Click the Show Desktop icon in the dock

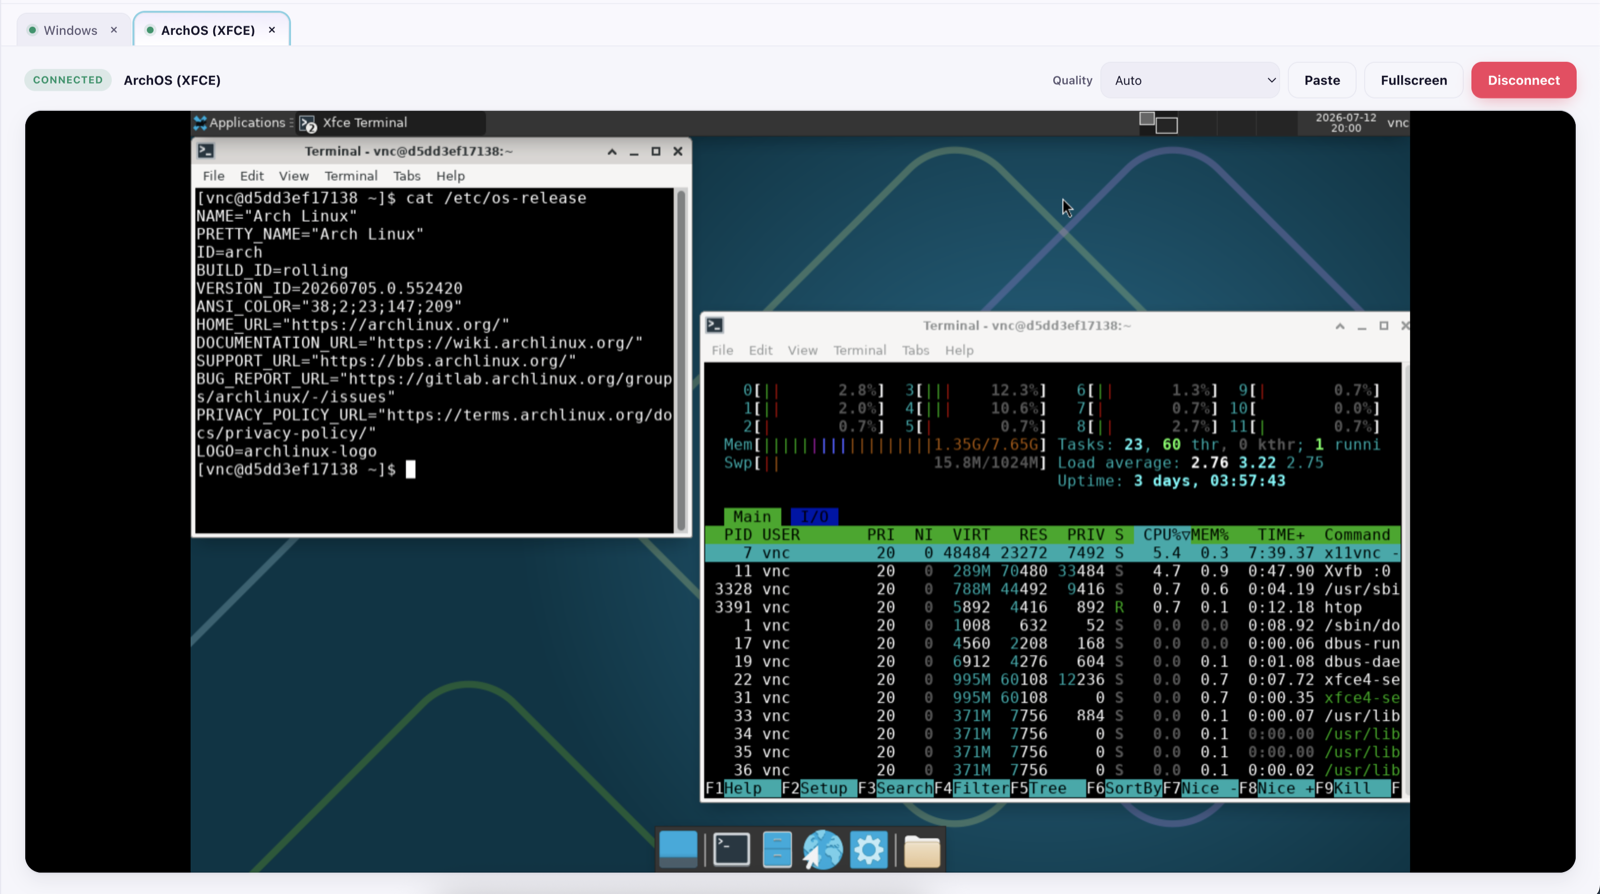[x=678, y=849]
